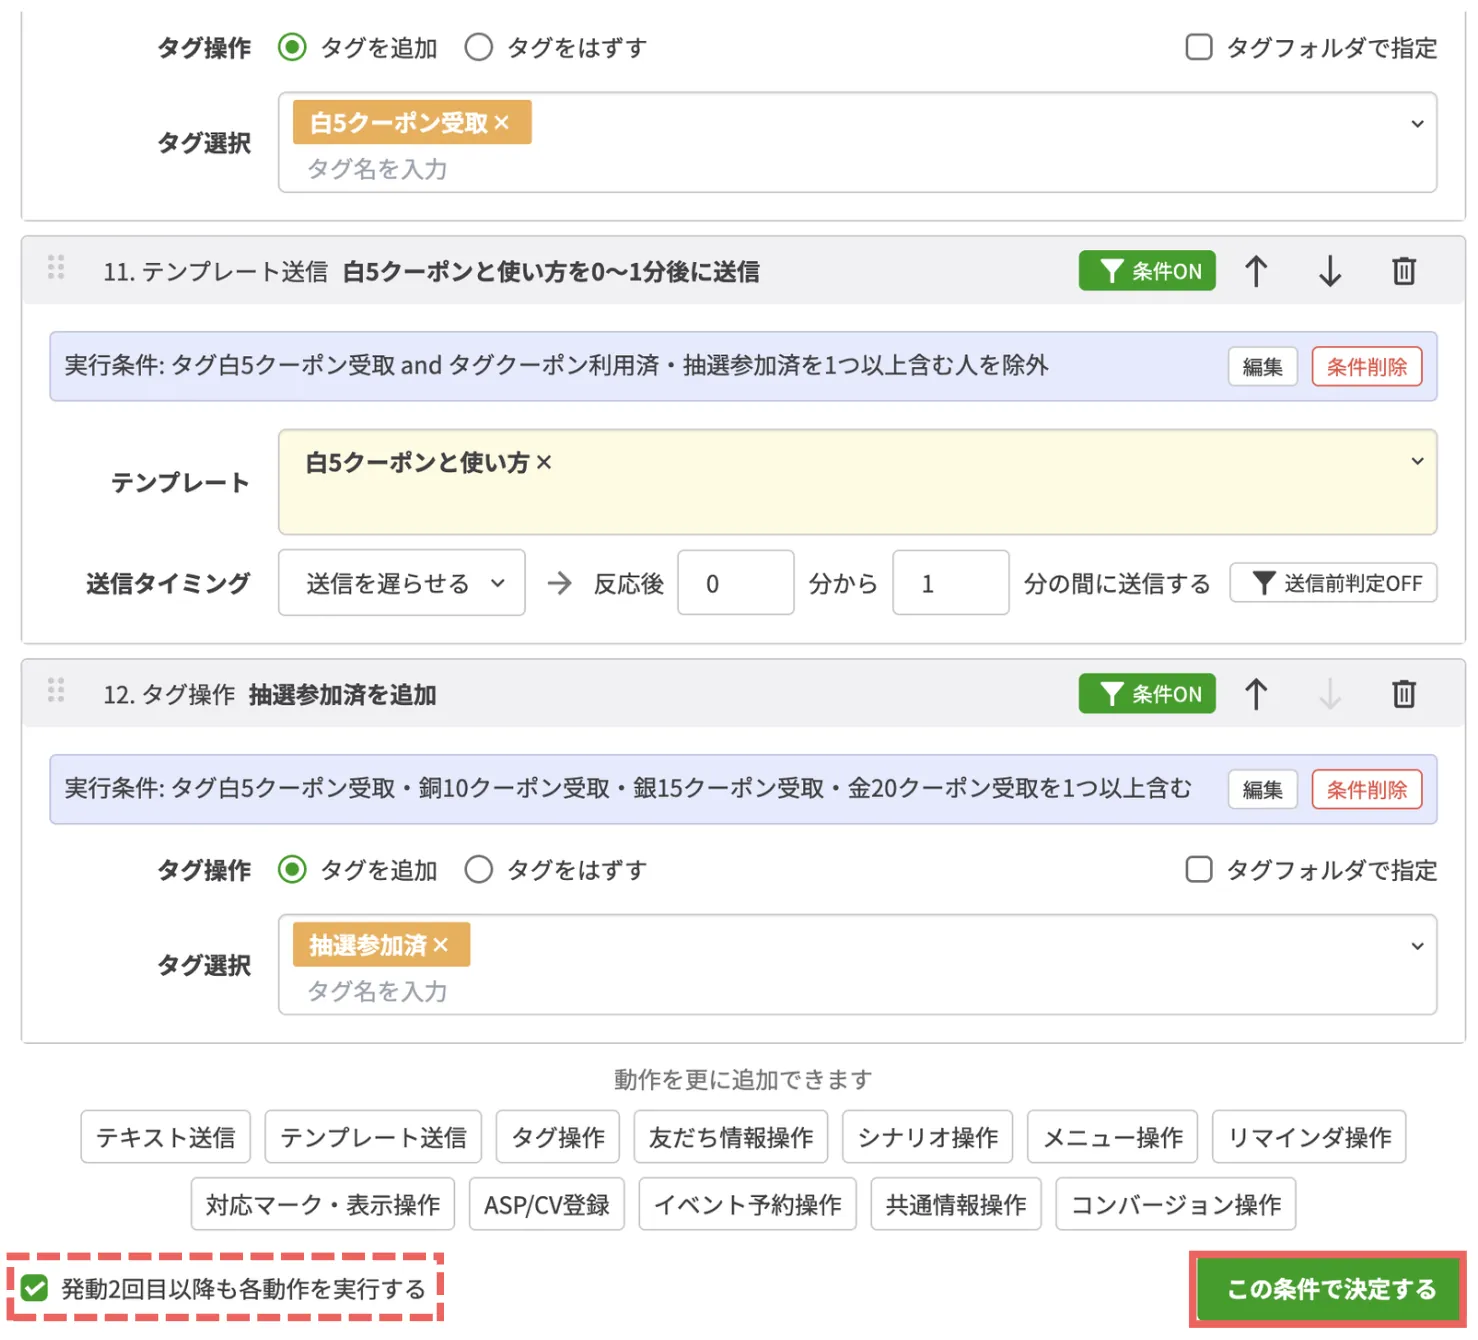Toggle 送信前判定OFF button
The width and height of the screenshot is (1478, 1340).
[1333, 583]
